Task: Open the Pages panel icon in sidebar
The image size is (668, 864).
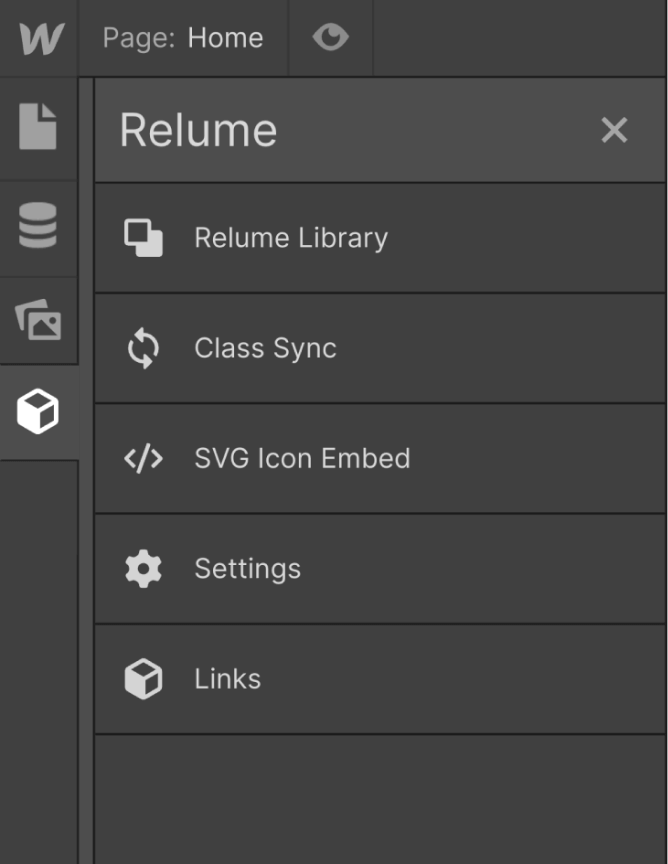Action: tap(38, 128)
